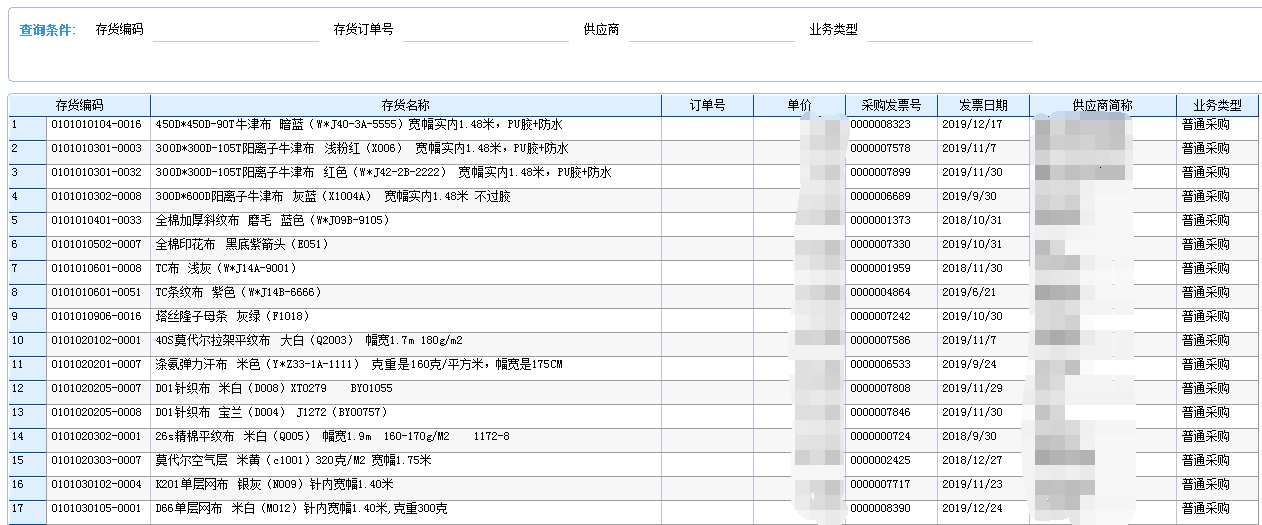Click the 40S莫代尔拉架平纹布 item name
Image resolution: width=1262 pixels, height=525 pixels.
309,341
